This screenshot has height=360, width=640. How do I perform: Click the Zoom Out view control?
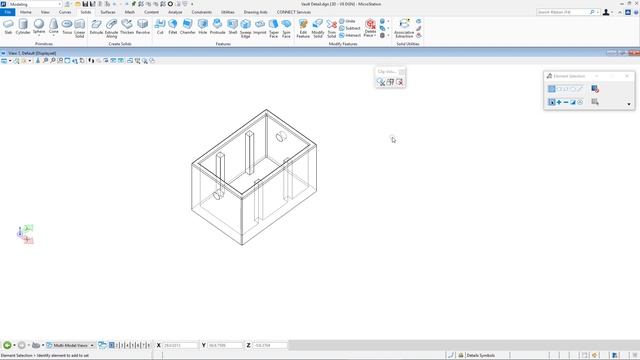(x=53, y=61)
